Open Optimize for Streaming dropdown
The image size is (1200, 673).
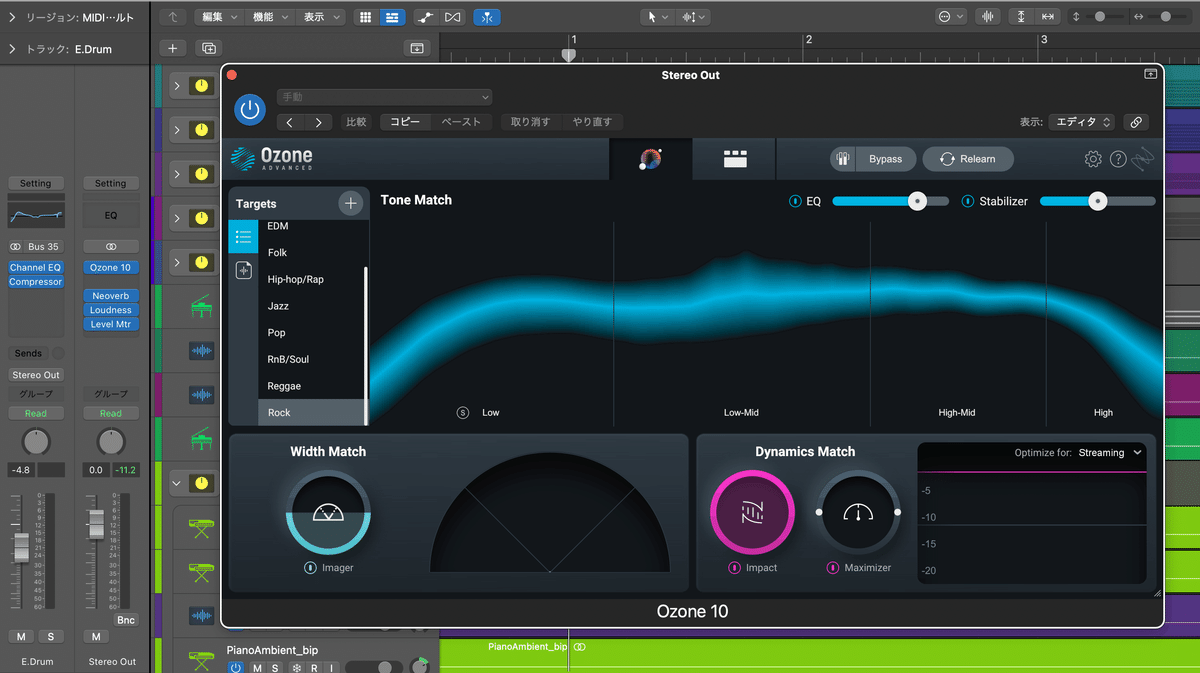(x=1110, y=453)
